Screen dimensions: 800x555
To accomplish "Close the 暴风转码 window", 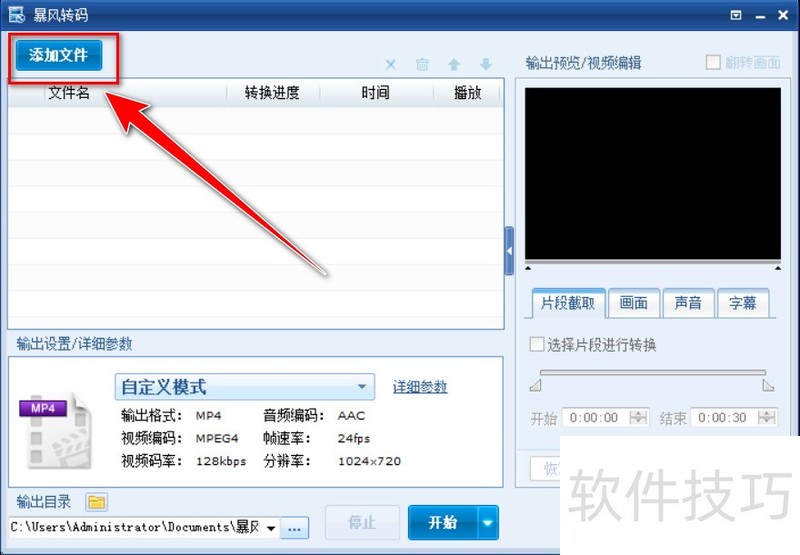I will click(783, 15).
